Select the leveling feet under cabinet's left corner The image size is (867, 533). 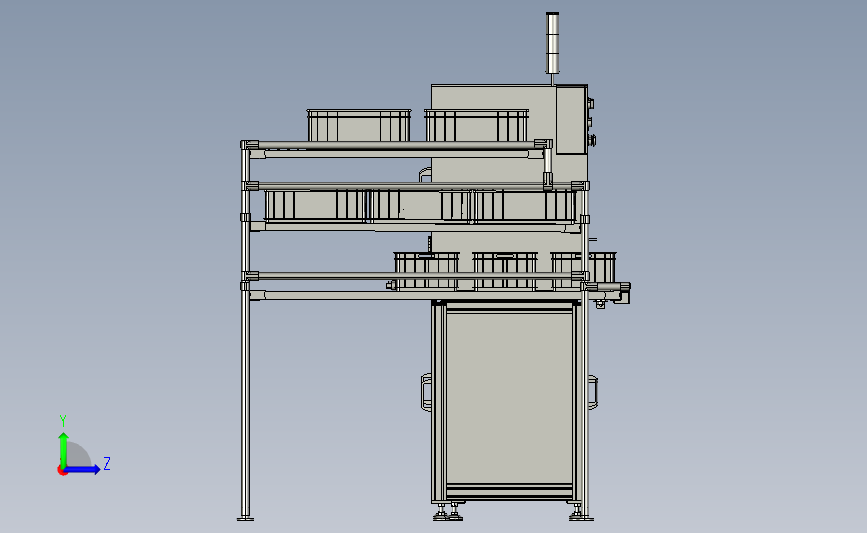[448, 511]
